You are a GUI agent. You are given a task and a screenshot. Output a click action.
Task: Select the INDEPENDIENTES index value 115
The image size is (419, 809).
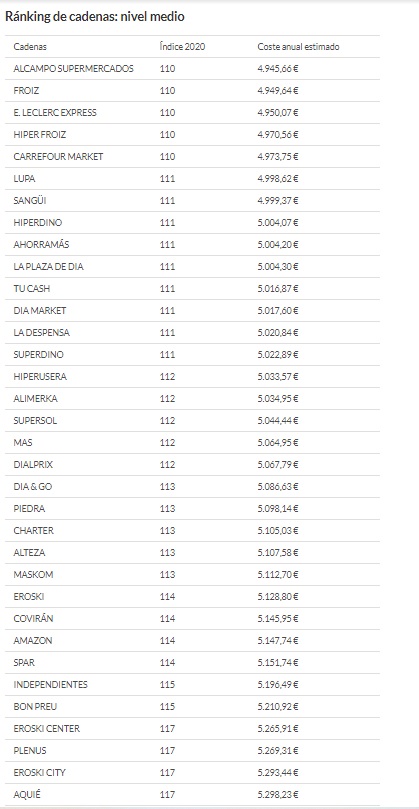[x=167, y=685]
